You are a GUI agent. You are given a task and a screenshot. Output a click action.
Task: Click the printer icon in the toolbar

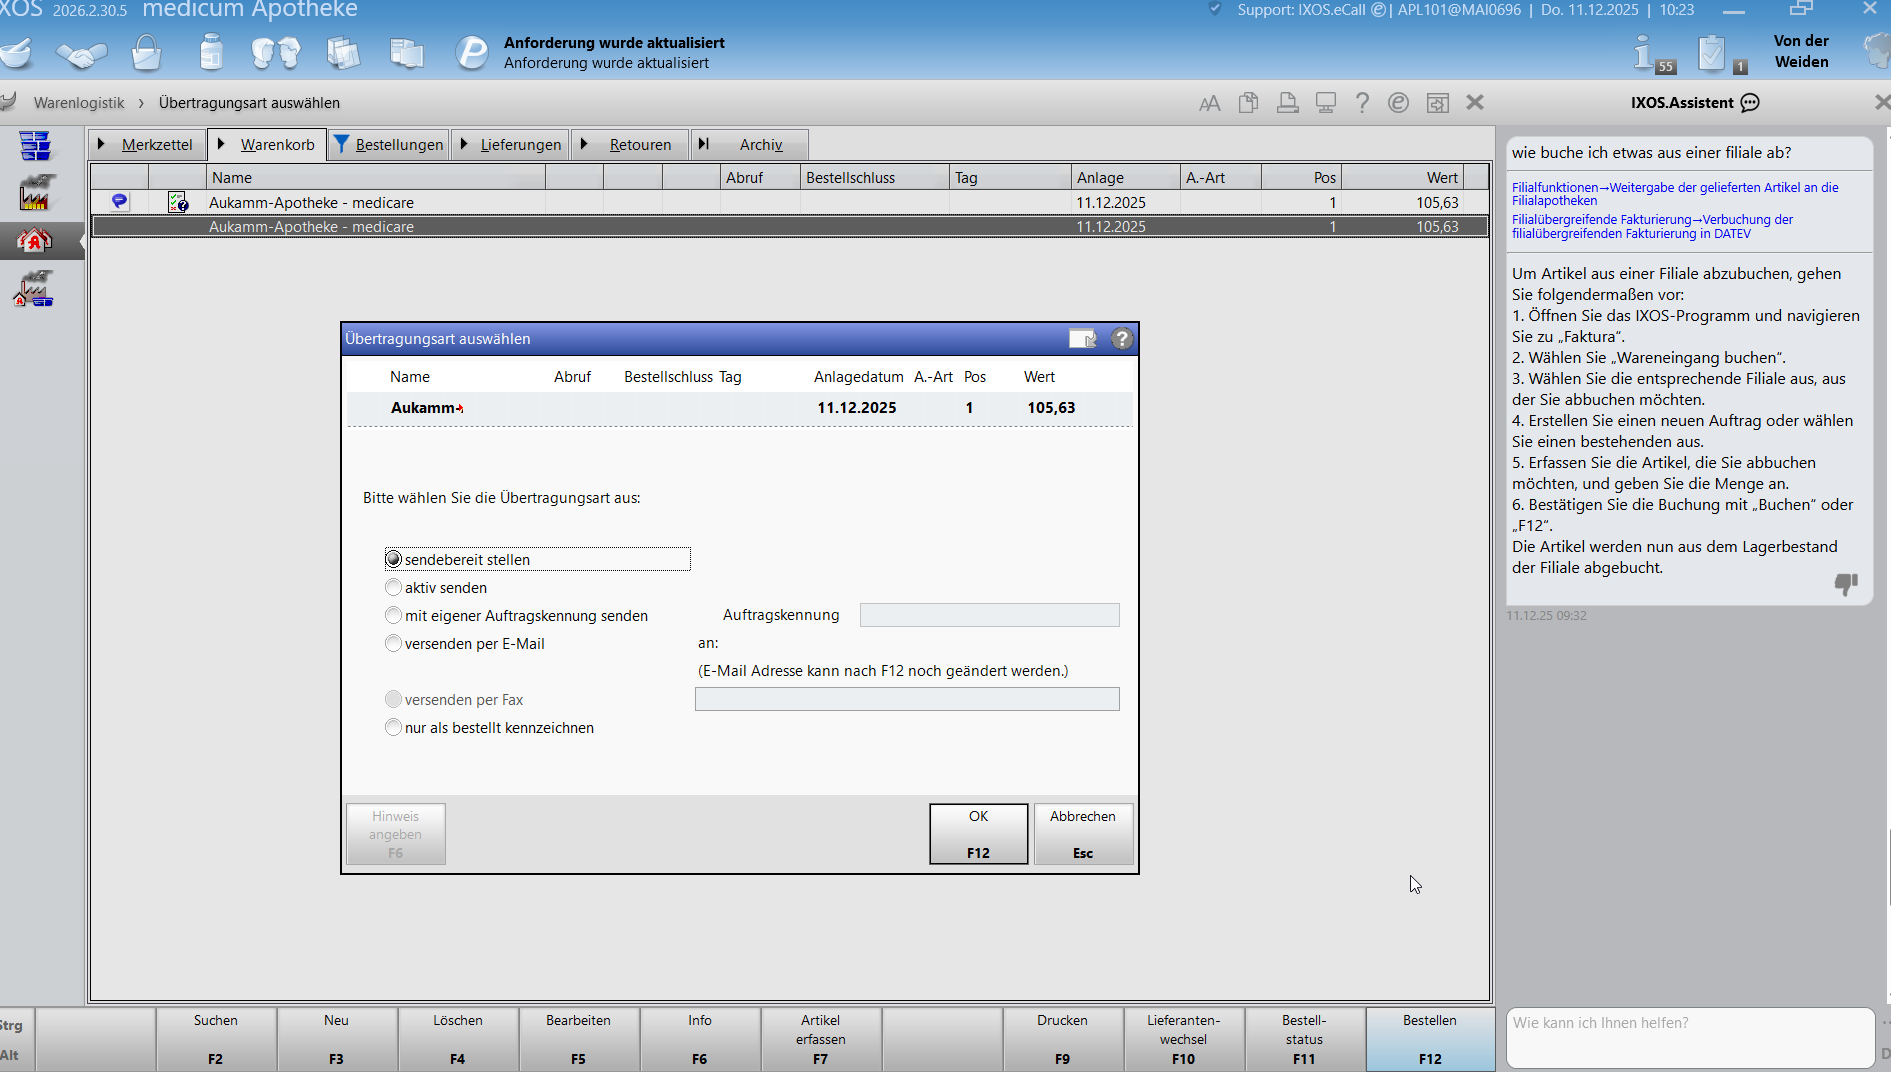(1287, 103)
